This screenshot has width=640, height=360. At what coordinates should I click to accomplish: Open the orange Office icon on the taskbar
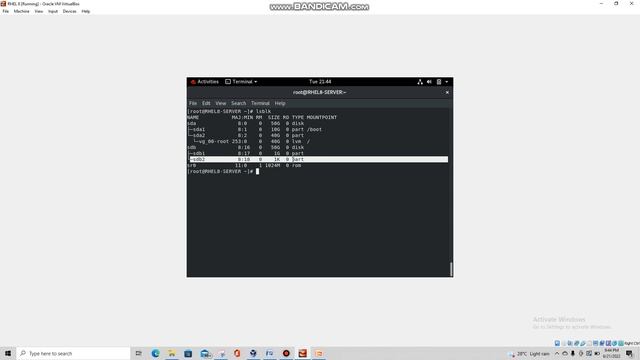pyautogui.click(x=237, y=353)
